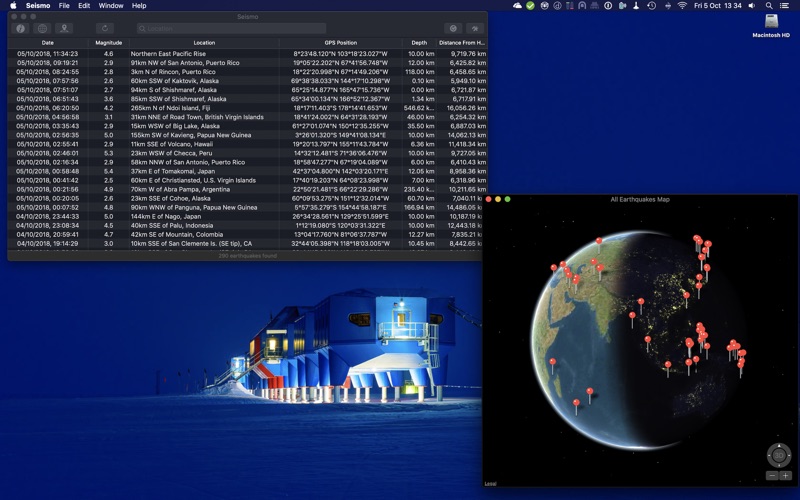
Task: Select the 3km N of Rincon, Puerto Rico row
Action: point(247,72)
